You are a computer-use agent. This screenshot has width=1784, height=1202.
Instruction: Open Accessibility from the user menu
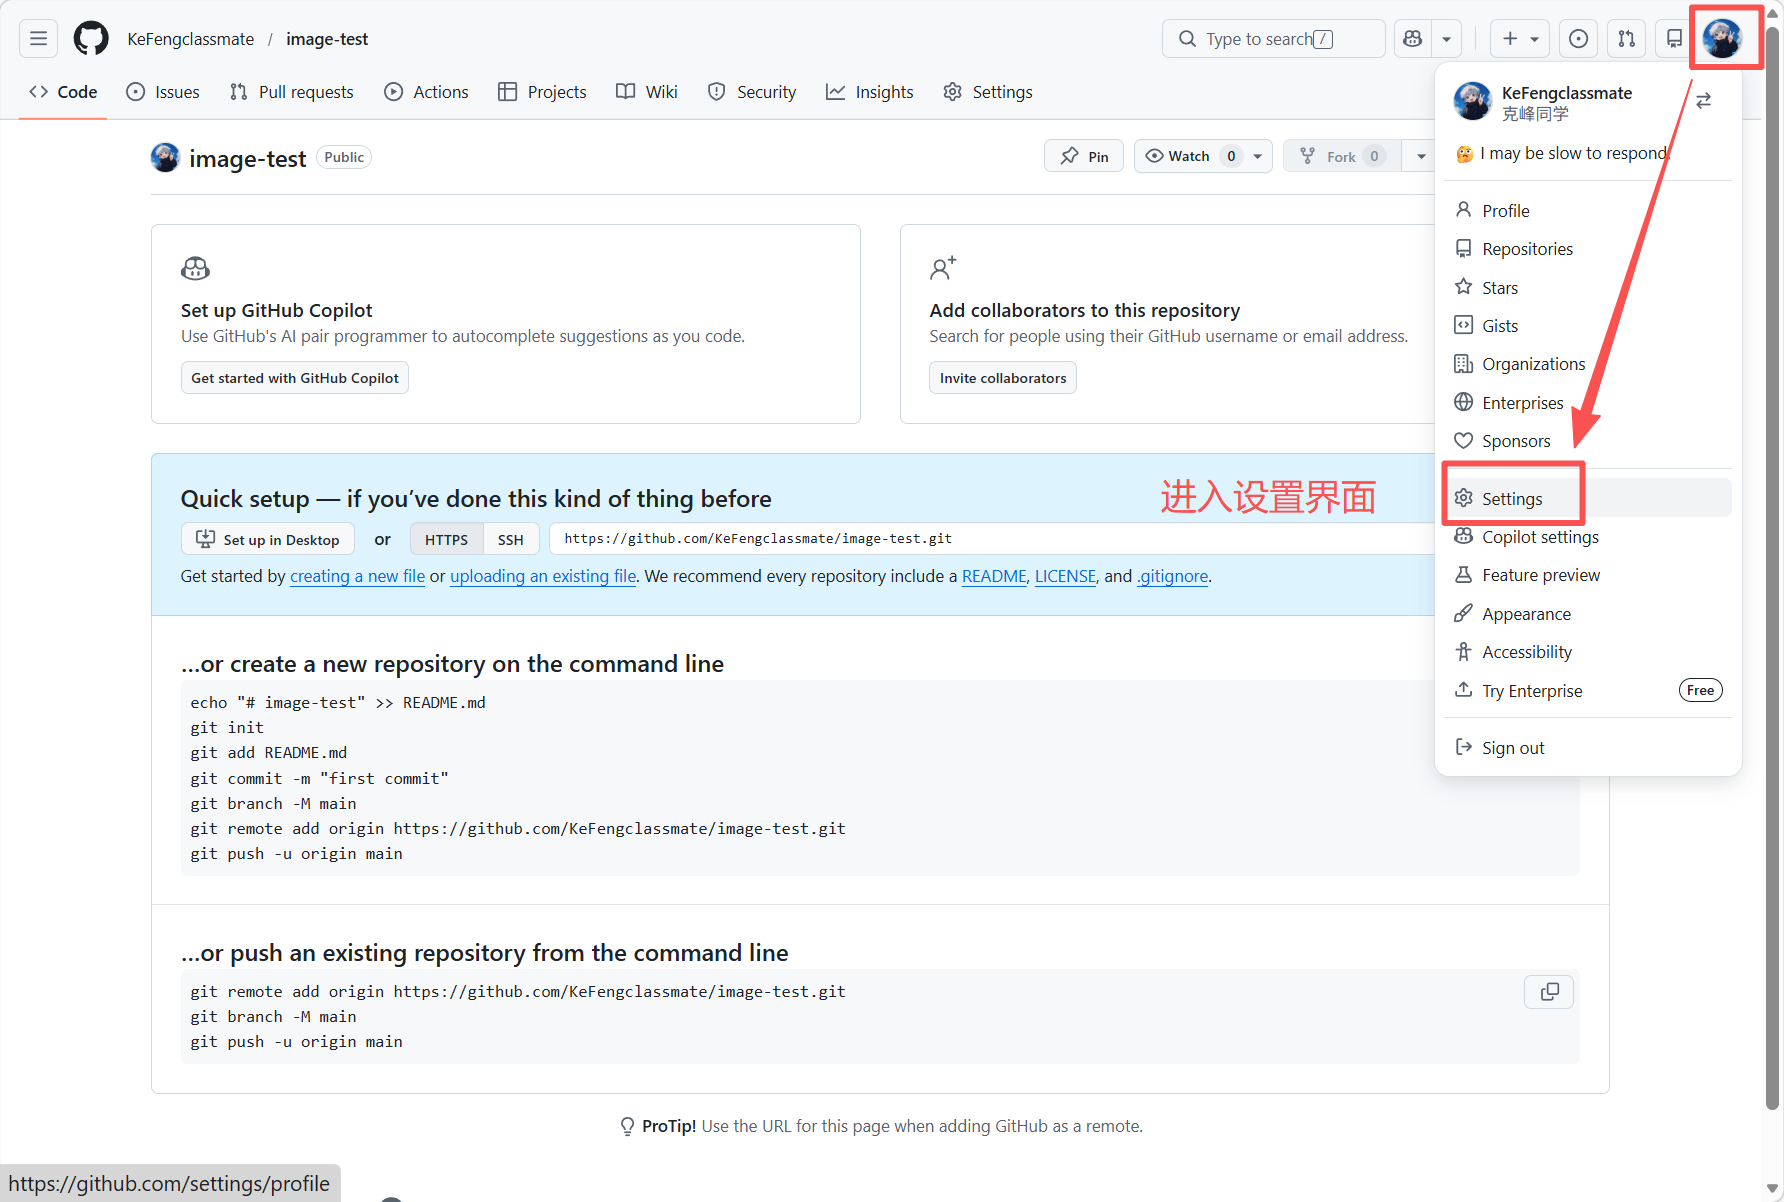pyautogui.click(x=1588, y=652)
